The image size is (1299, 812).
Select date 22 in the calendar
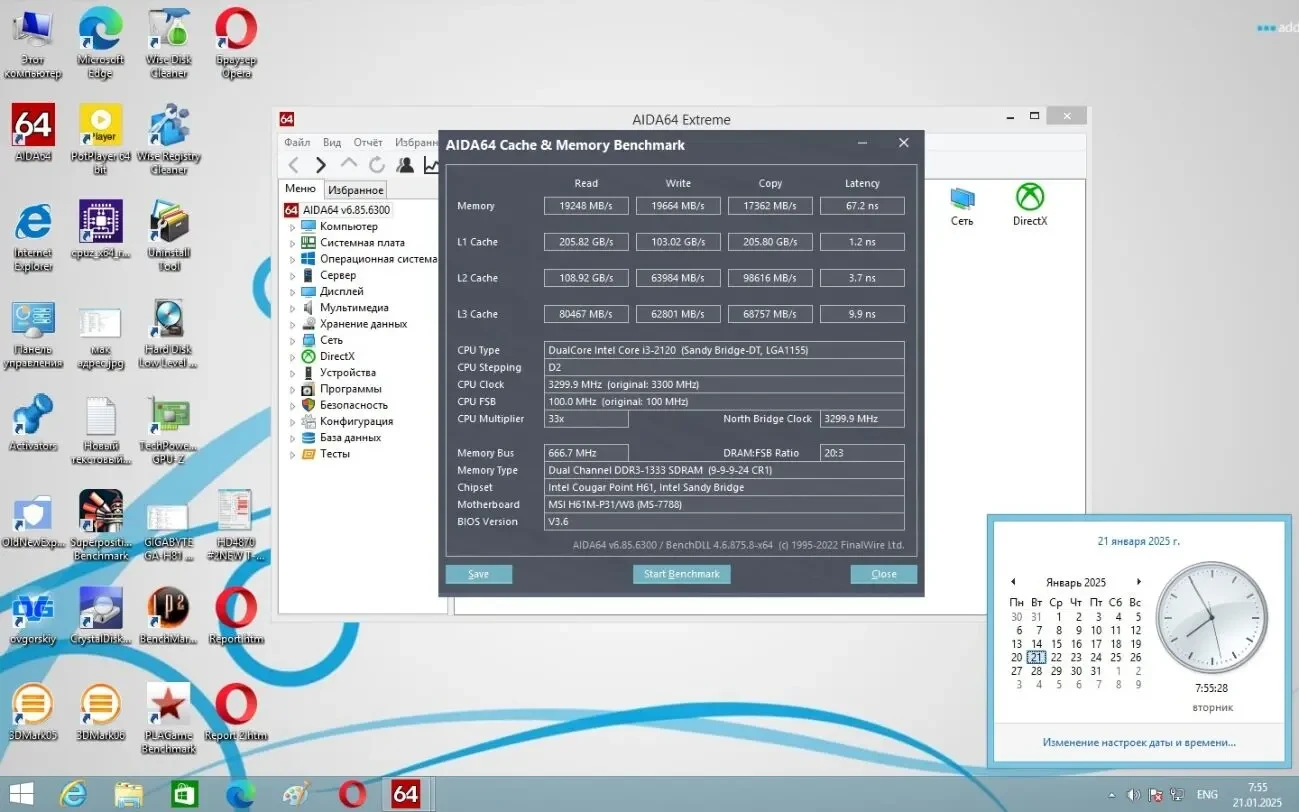pyautogui.click(x=1055, y=657)
